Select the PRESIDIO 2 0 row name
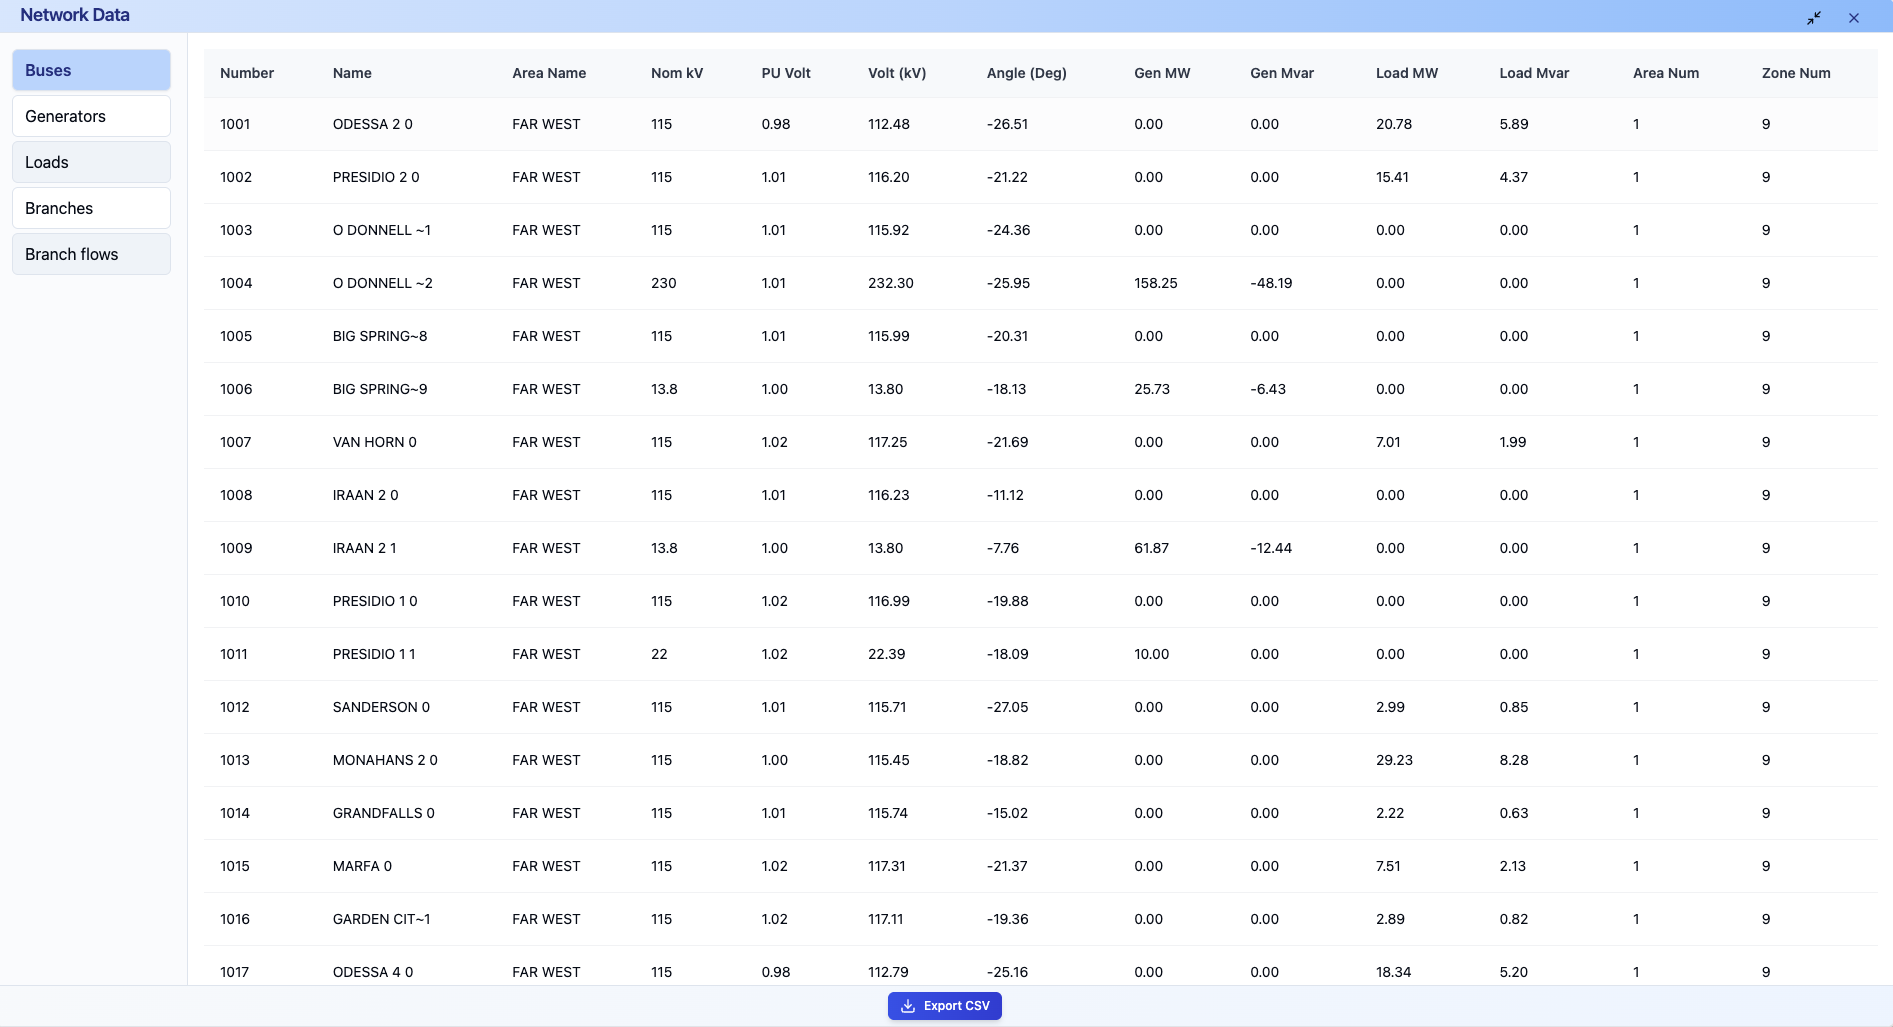This screenshot has height=1027, width=1893. [x=376, y=177]
